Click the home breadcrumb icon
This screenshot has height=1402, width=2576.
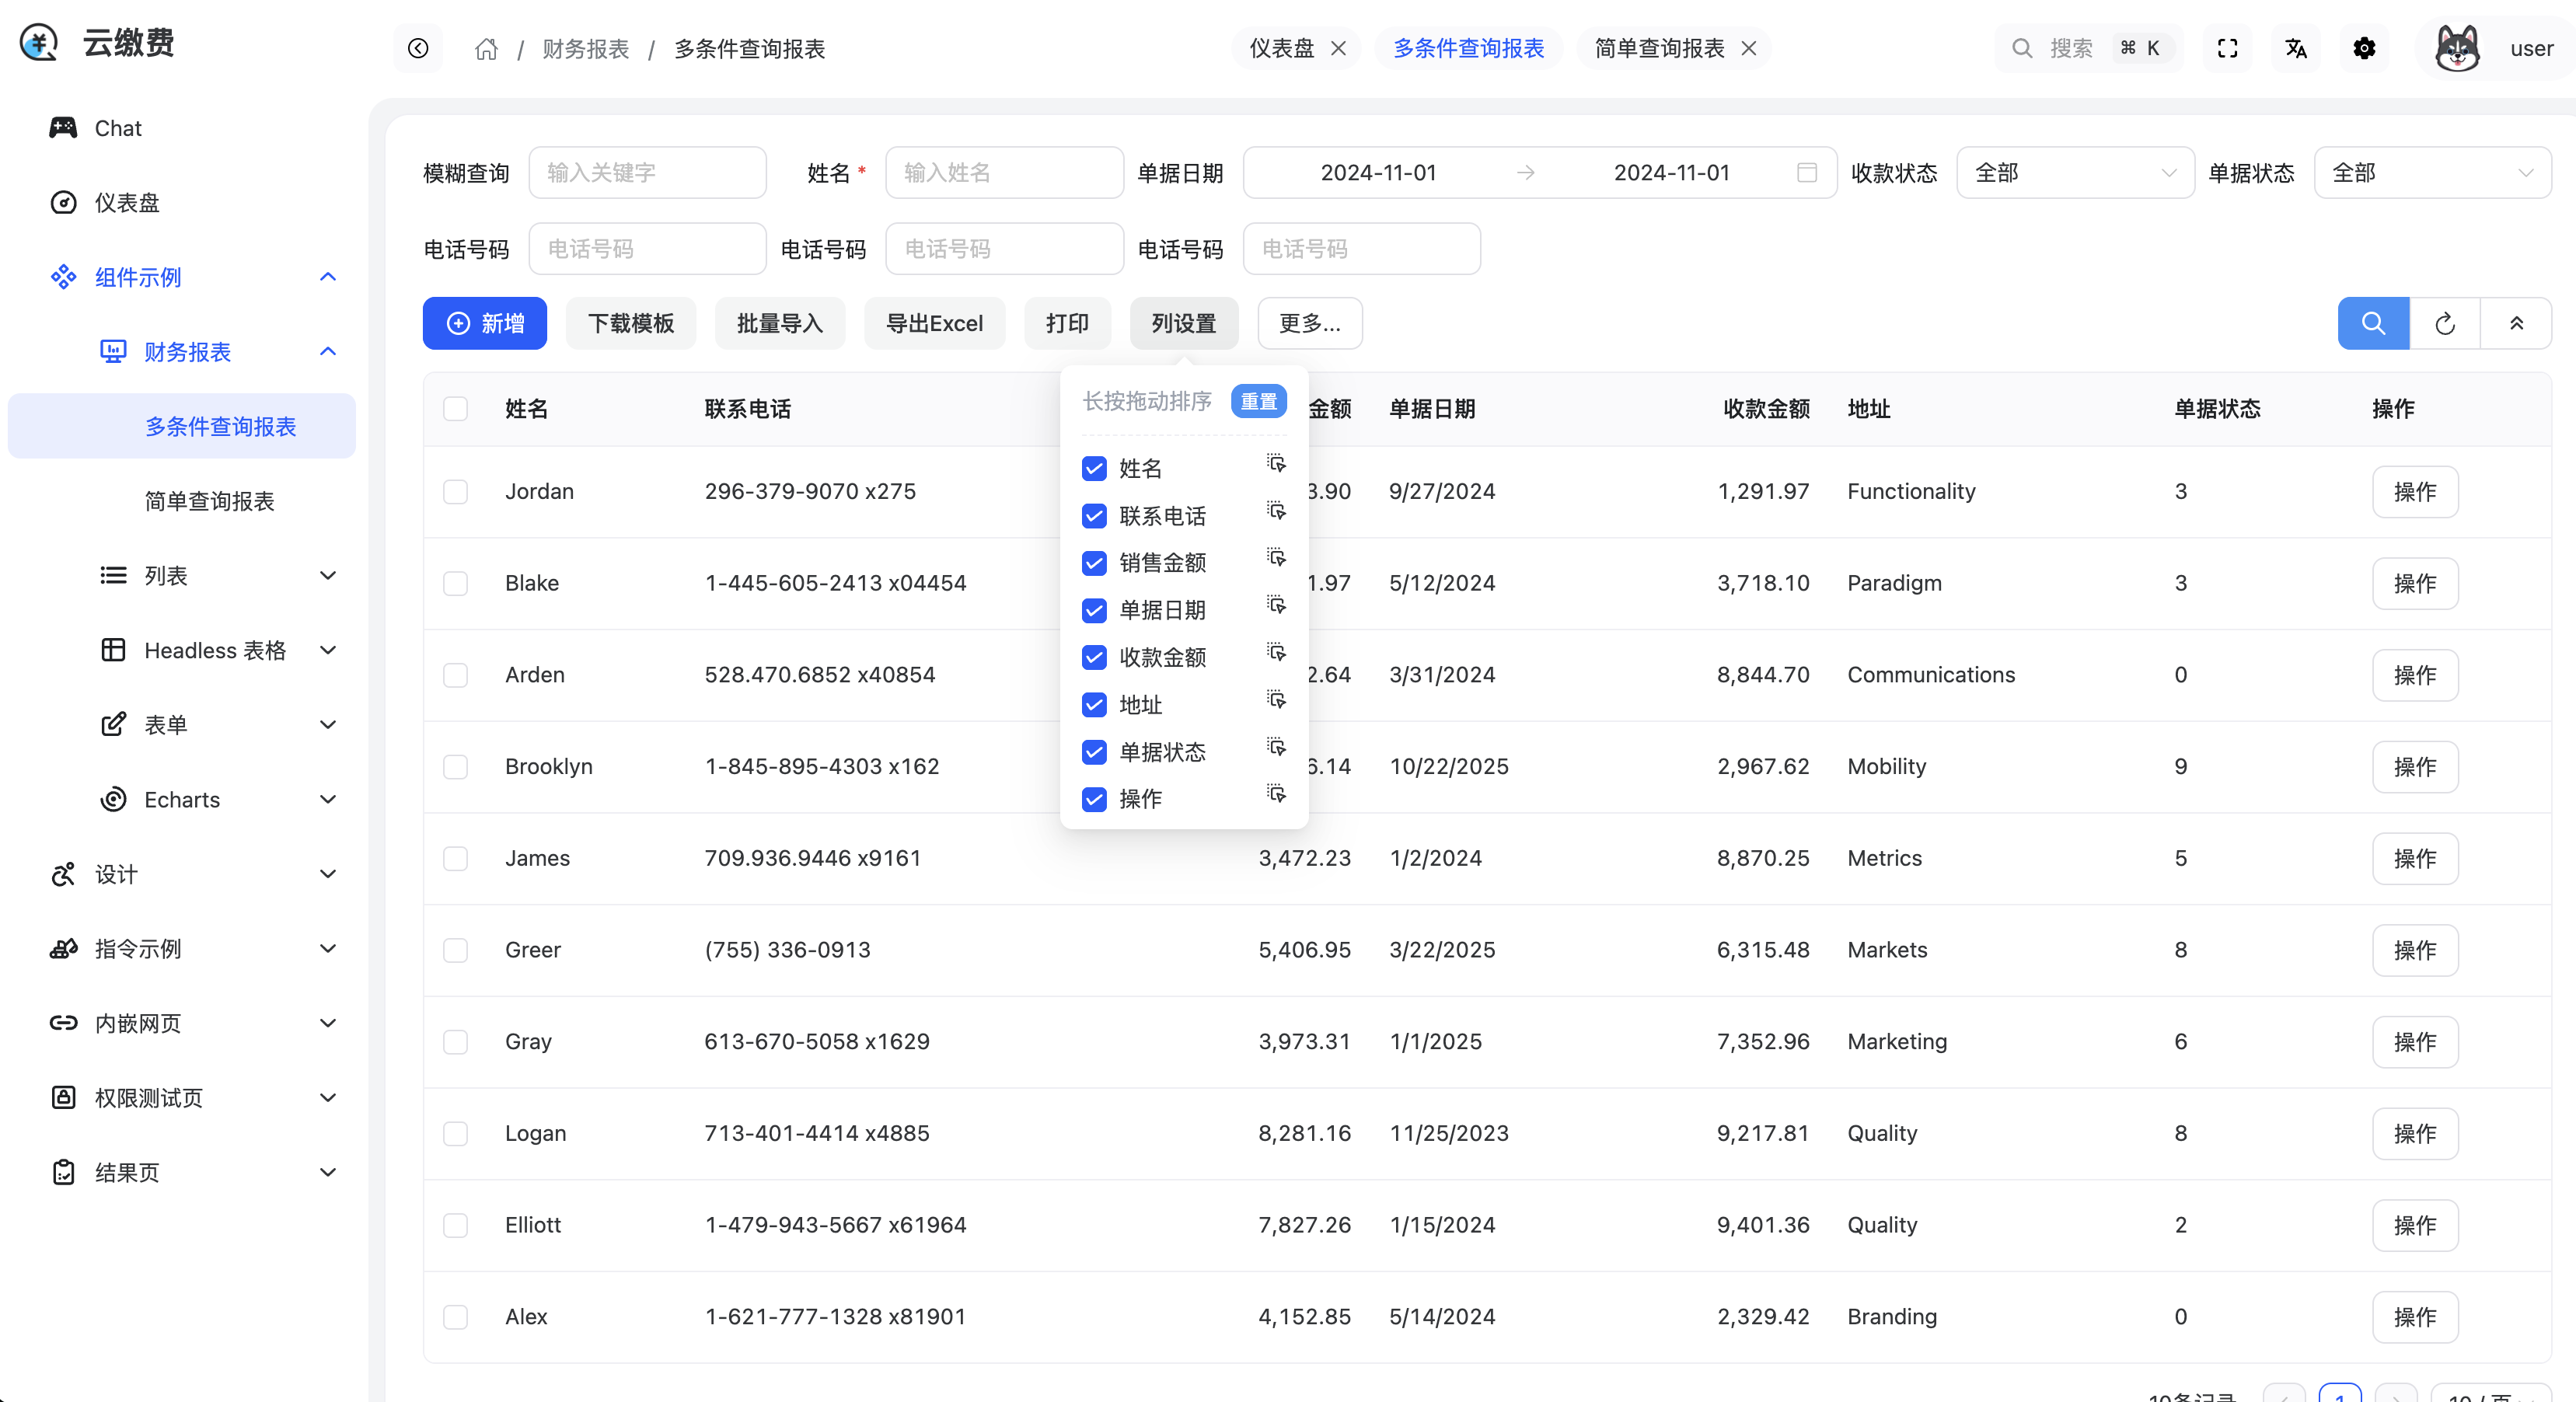(486, 48)
